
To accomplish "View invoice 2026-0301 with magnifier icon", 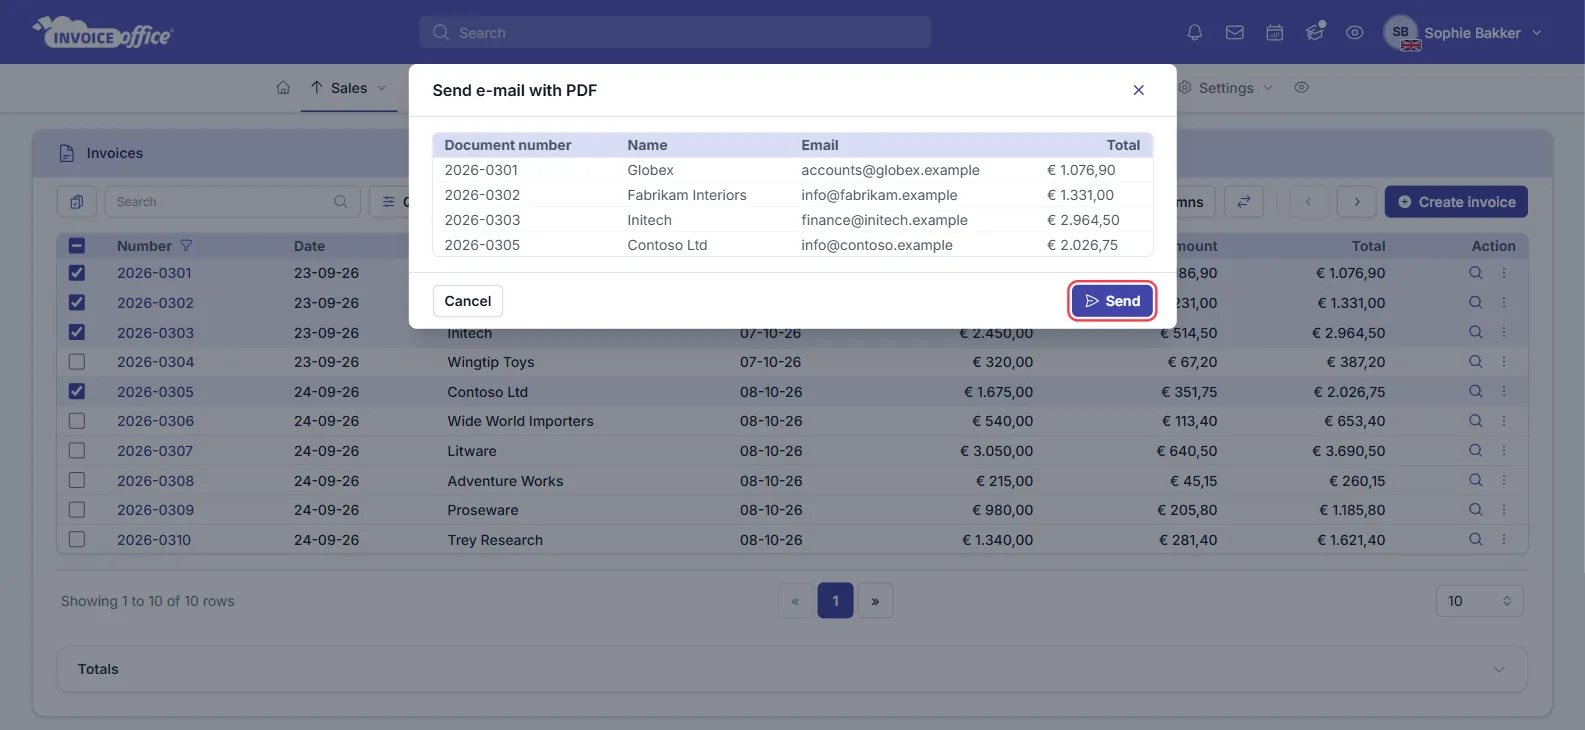I will click(x=1475, y=273).
